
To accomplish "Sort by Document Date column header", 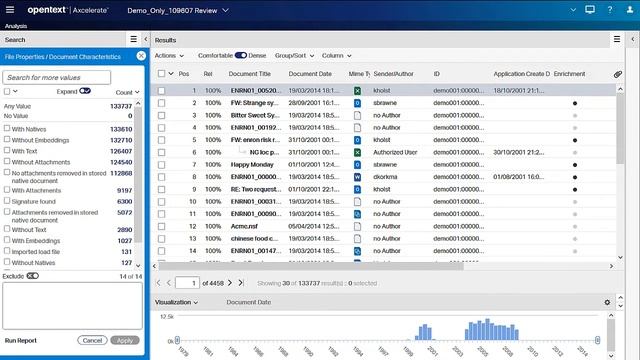I will pyautogui.click(x=310, y=74).
